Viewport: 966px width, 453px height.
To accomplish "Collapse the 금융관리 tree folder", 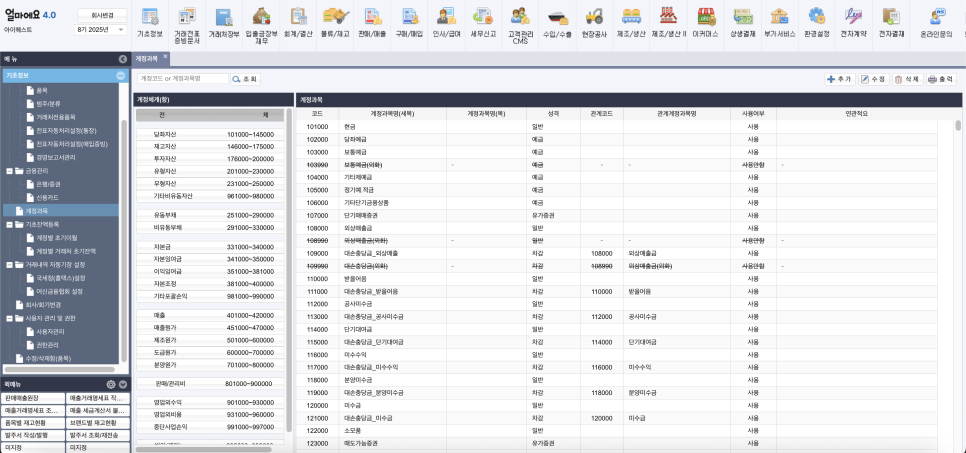I will (x=10, y=171).
